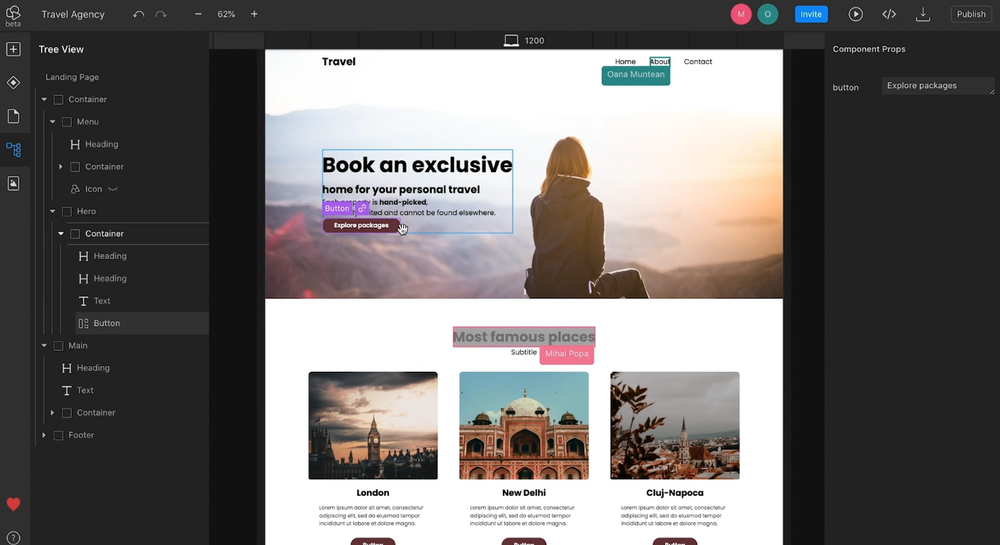
Task: Click the M user avatar
Action: pyautogui.click(x=740, y=14)
